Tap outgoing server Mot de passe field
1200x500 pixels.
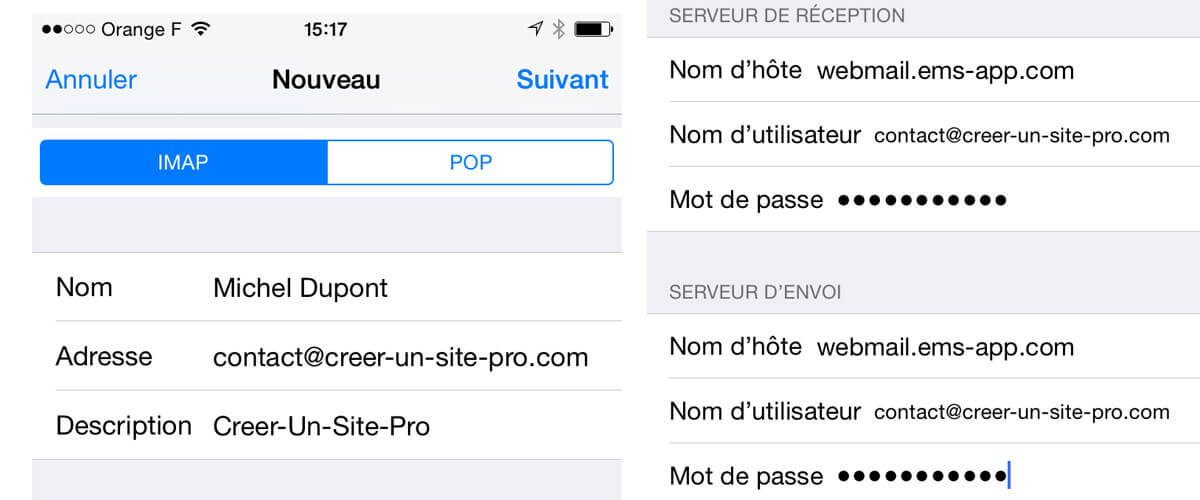coord(923,475)
